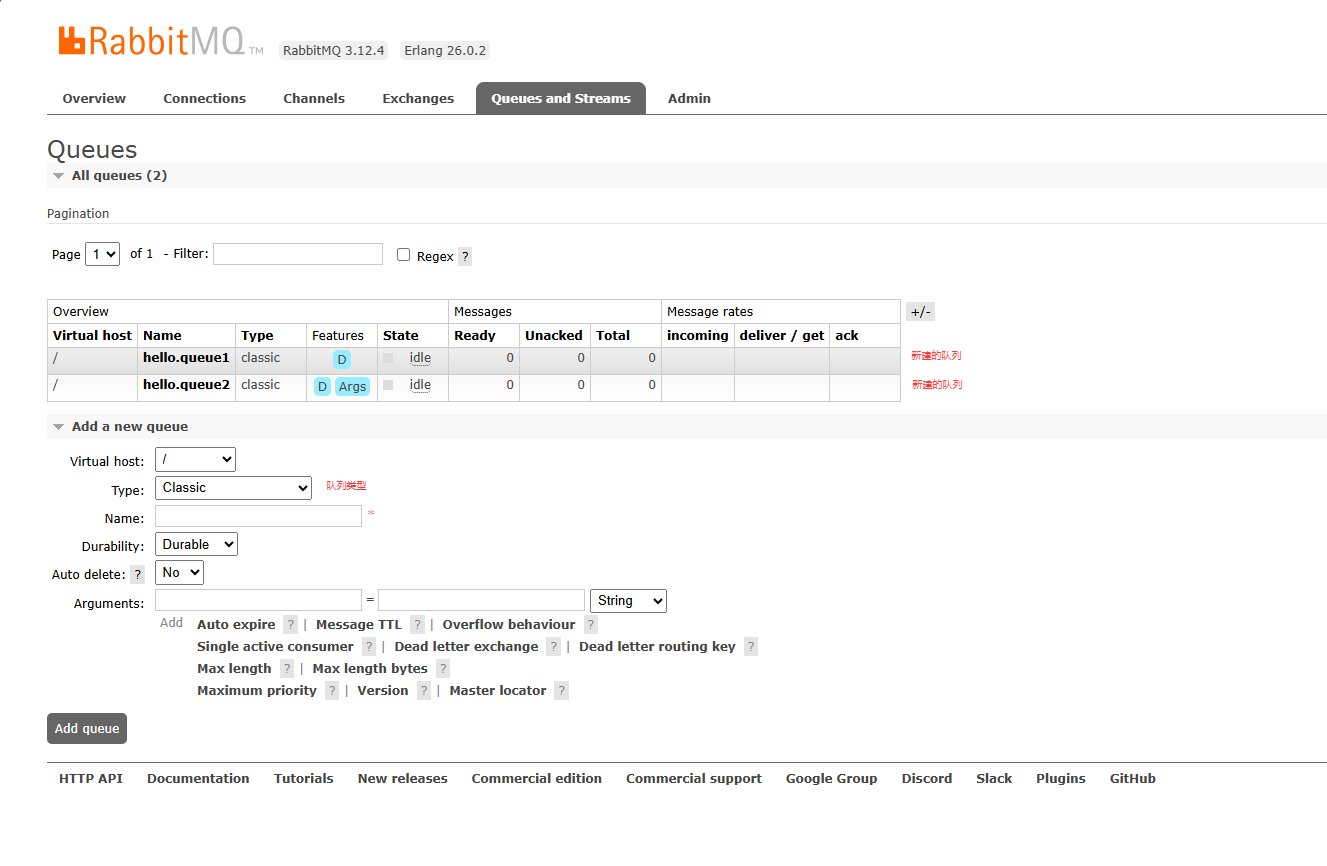The image size is (1327, 866).
Task: Insert the Master locator argument
Action: (x=498, y=691)
